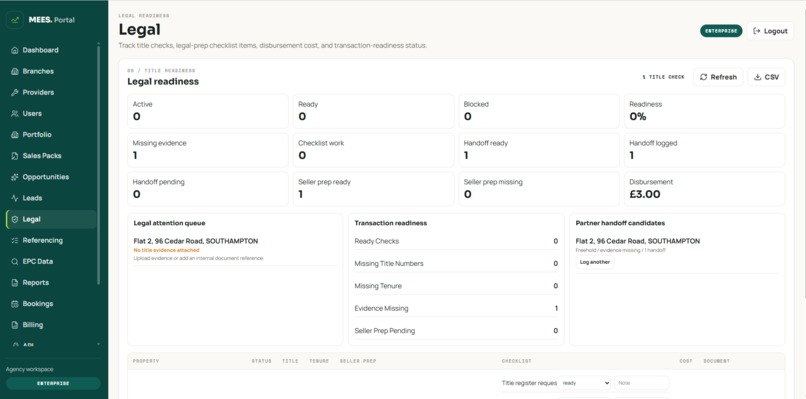The width and height of the screenshot is (806, 399).
Task: Click the Readiness 0% stat card
Action: (704, 111)
